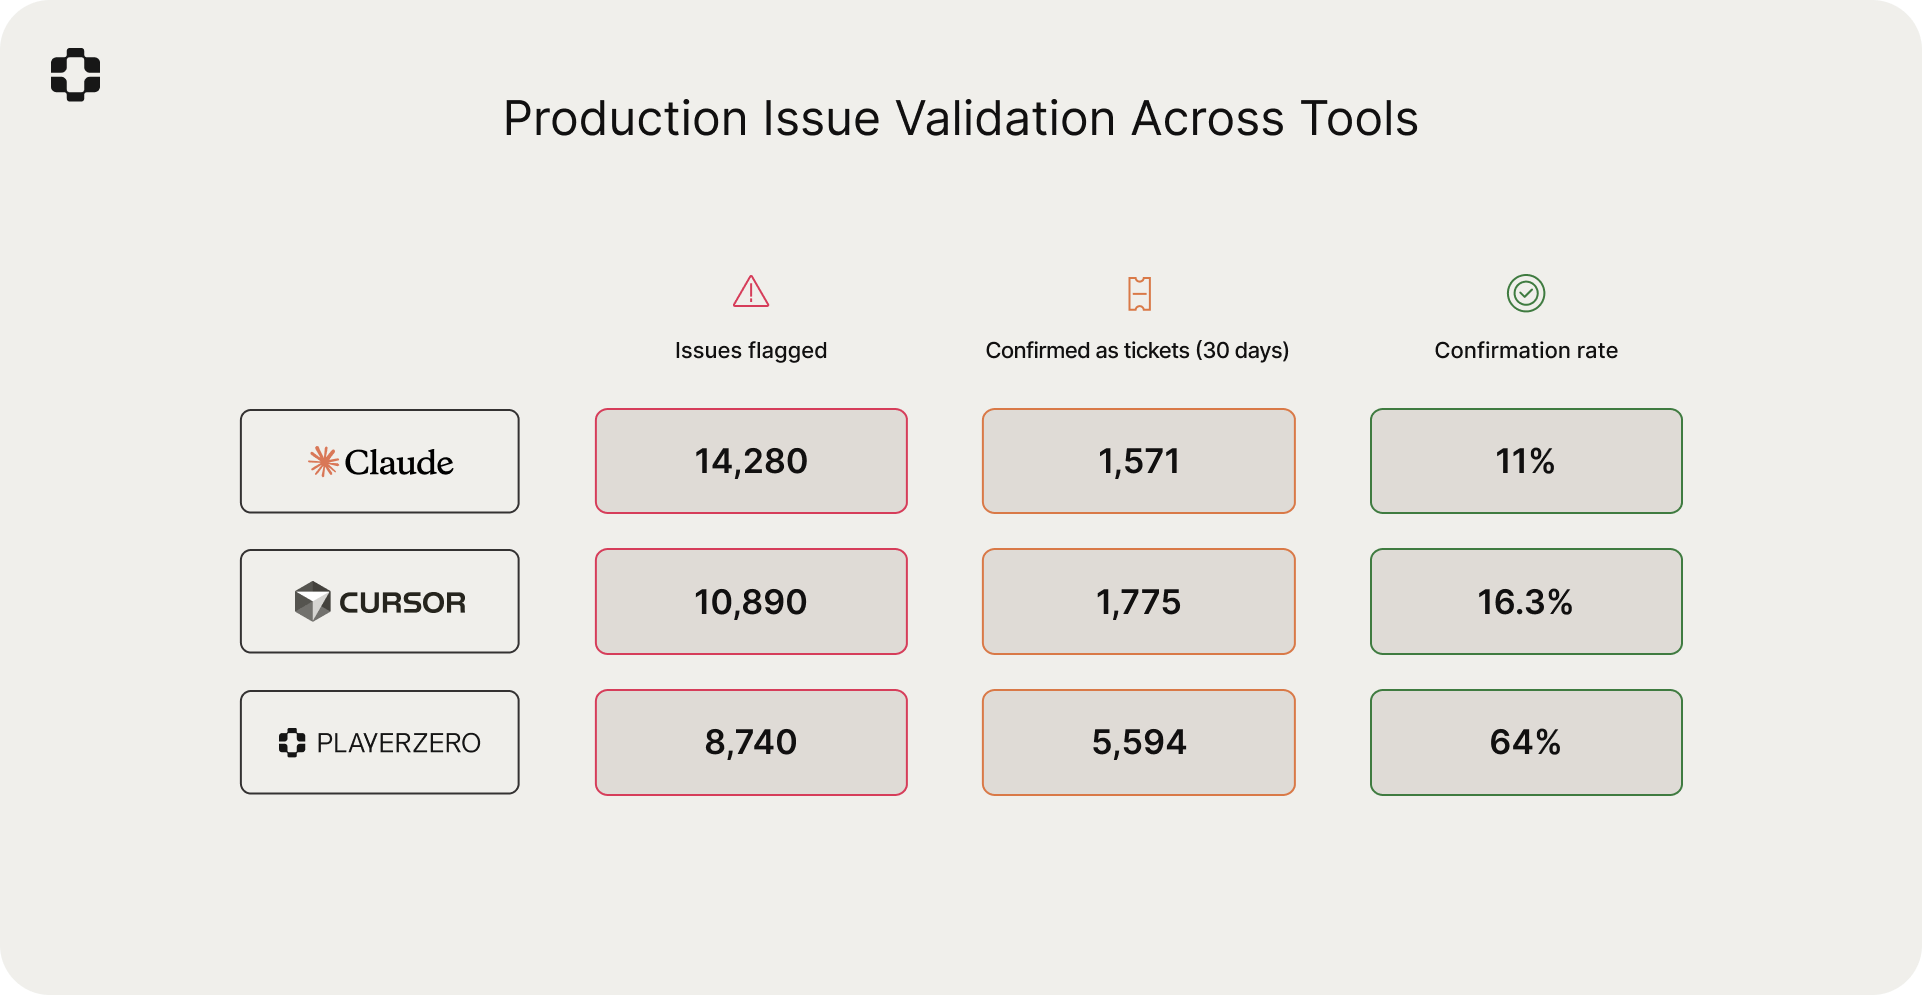Click the Issues flagged column header
The image size is (1922, 995).
pos(751,351)
